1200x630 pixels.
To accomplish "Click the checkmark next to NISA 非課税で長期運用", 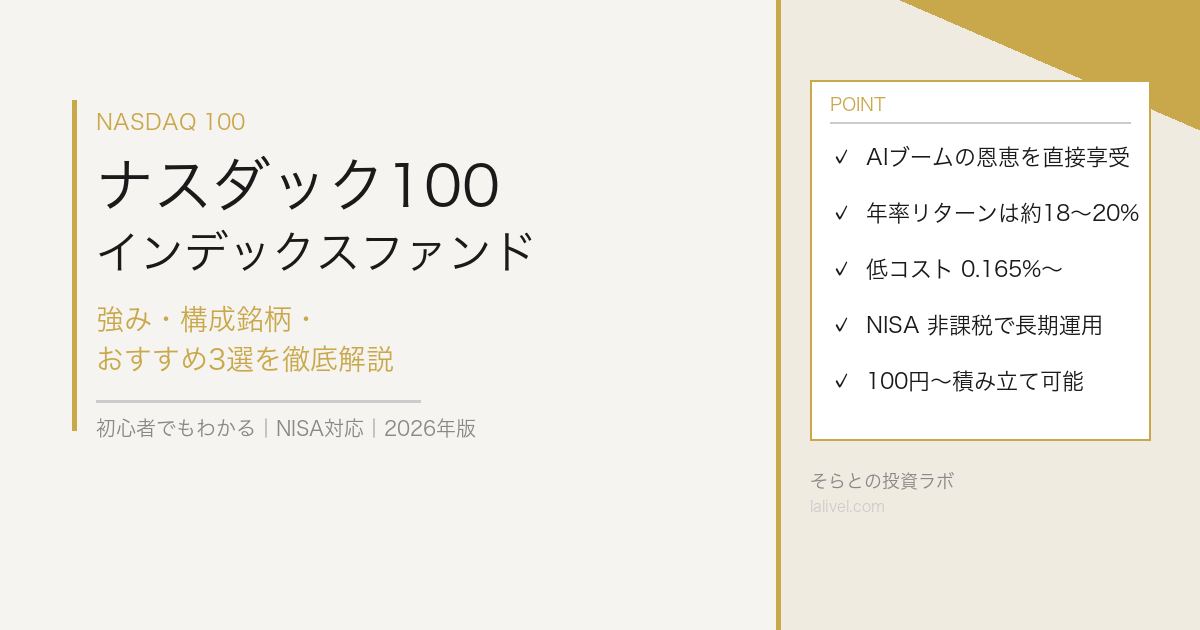I will (x=841, y=325).
